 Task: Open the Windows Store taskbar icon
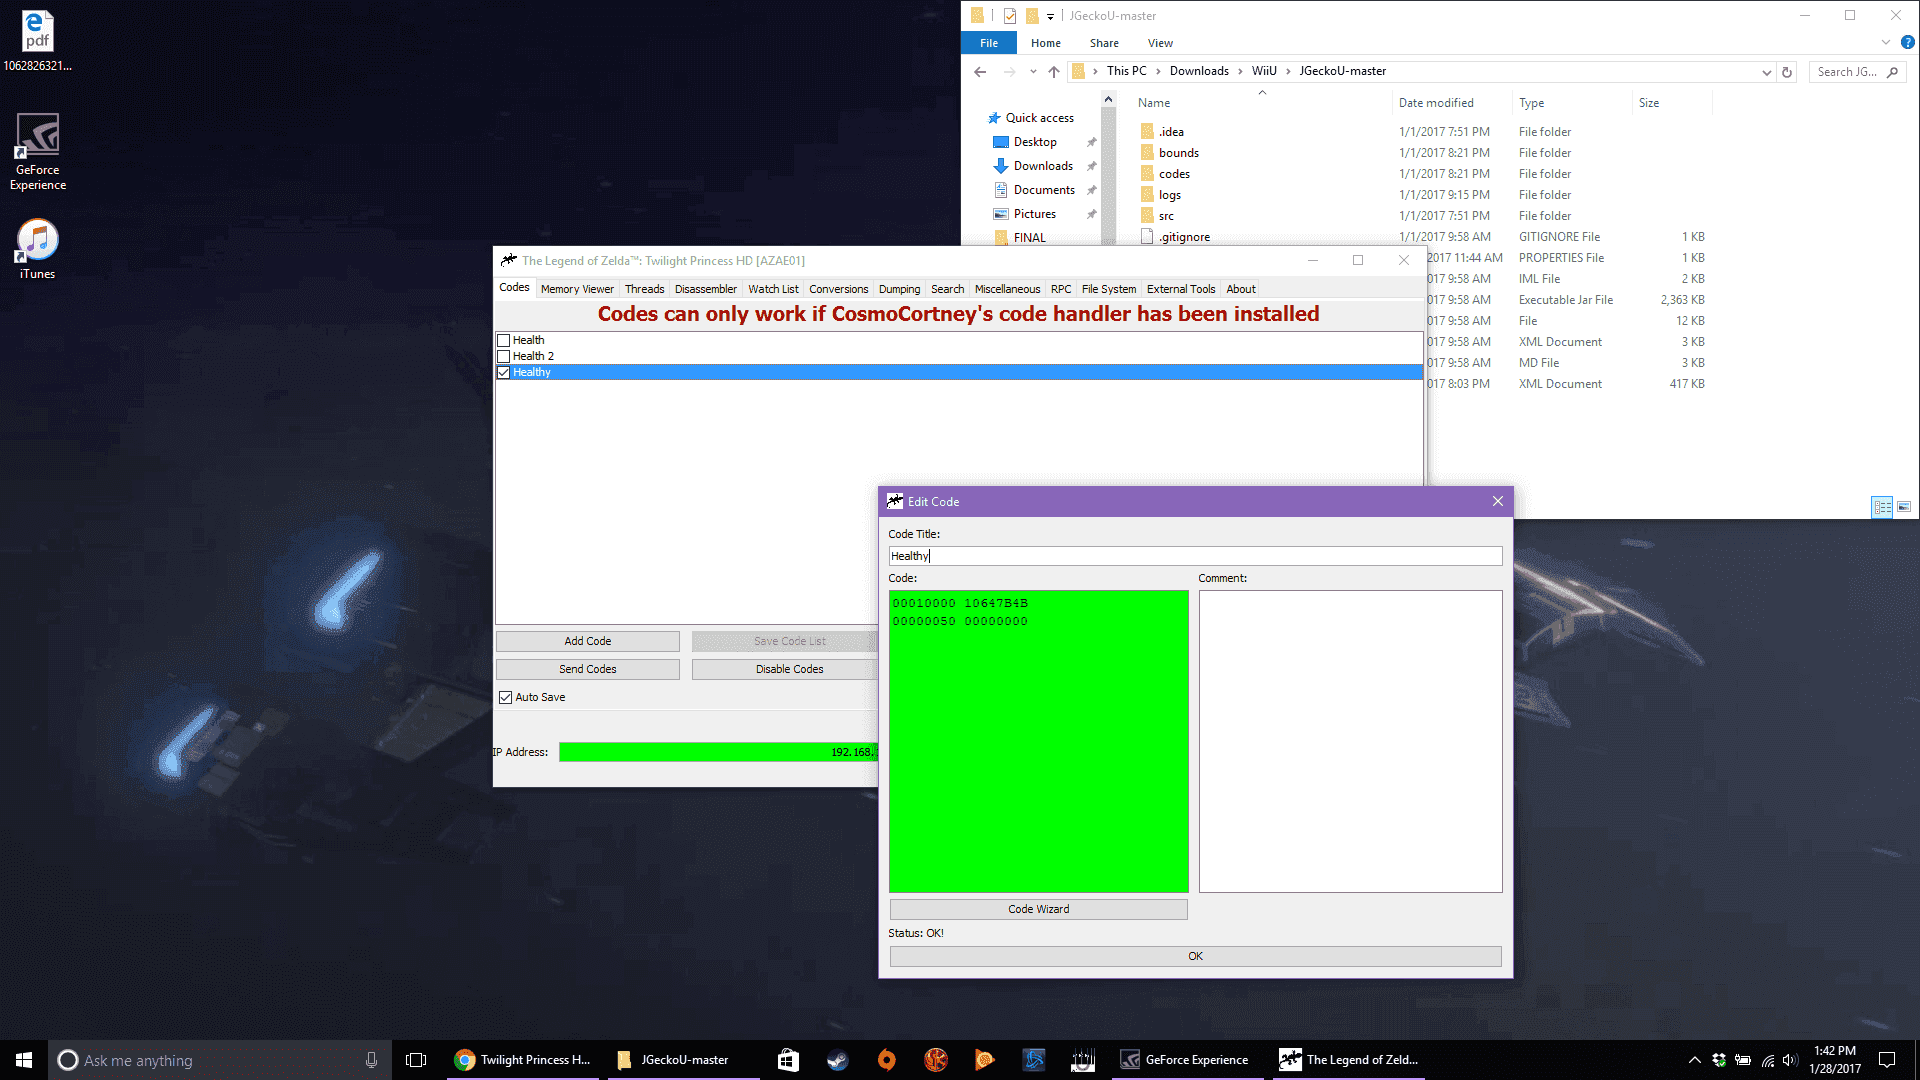point(788,1060)
